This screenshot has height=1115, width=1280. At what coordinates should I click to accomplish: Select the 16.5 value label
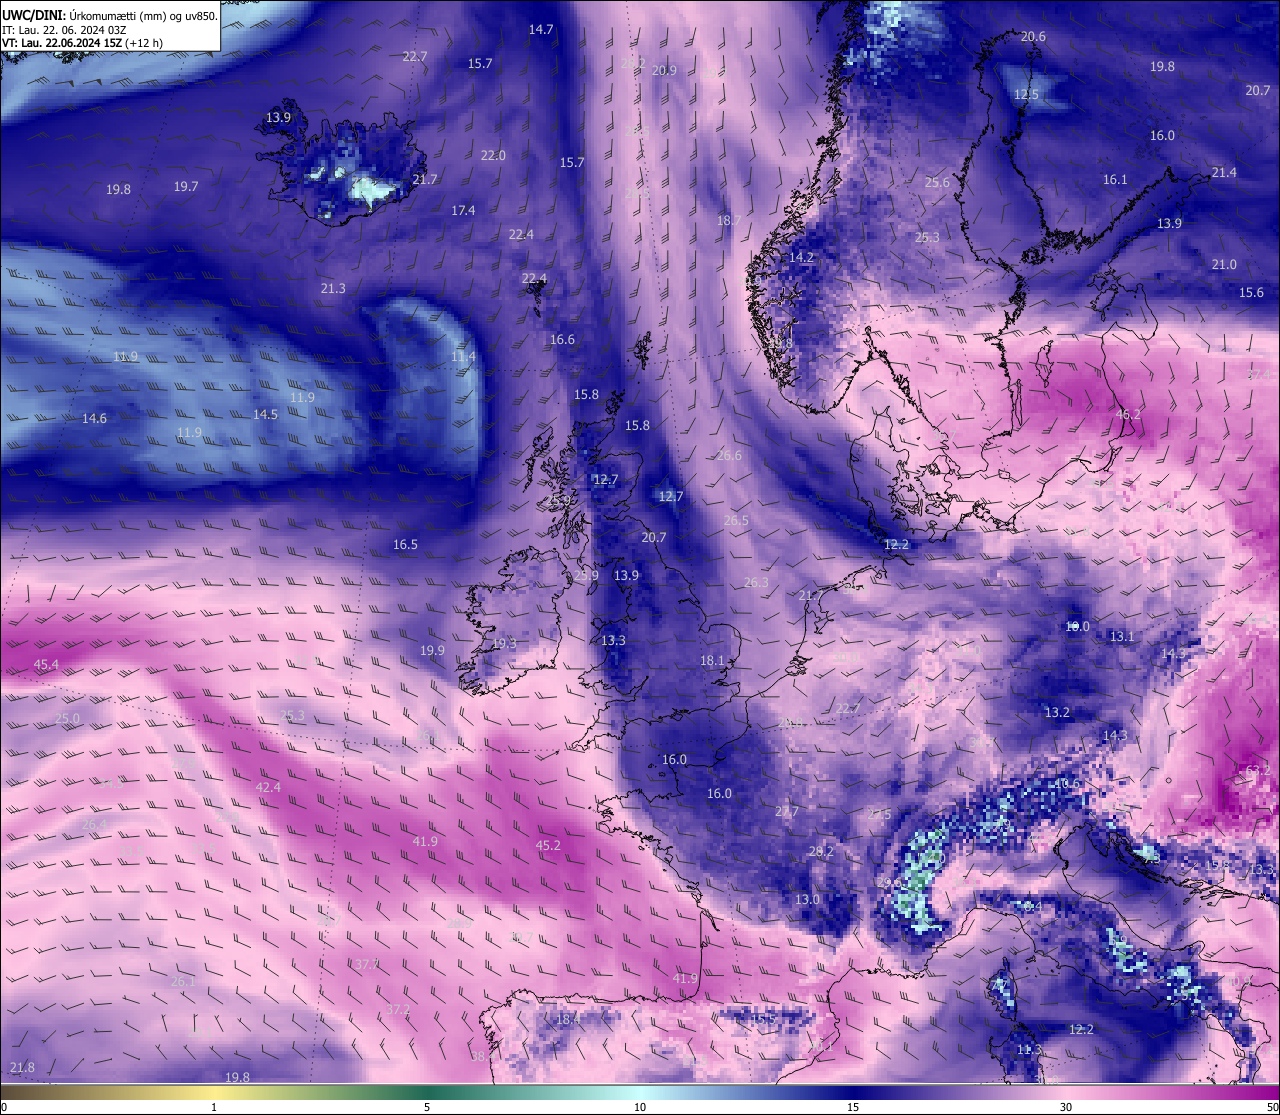coord(405,545)
